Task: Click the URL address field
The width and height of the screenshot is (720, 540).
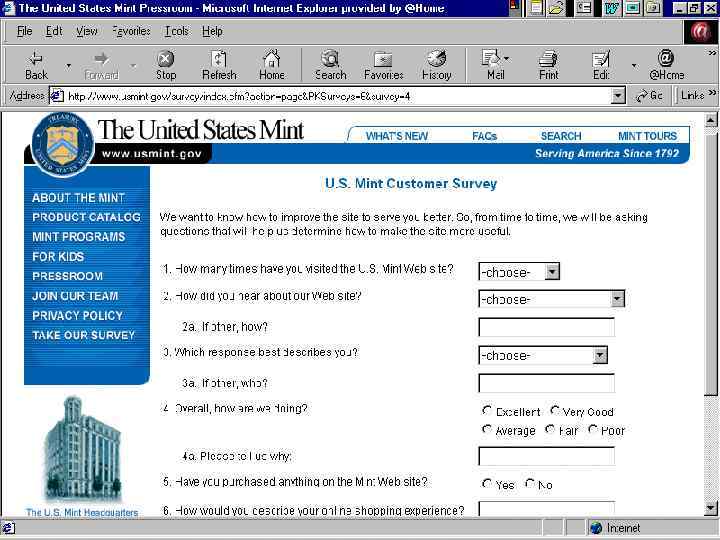Action: (338, 96)
